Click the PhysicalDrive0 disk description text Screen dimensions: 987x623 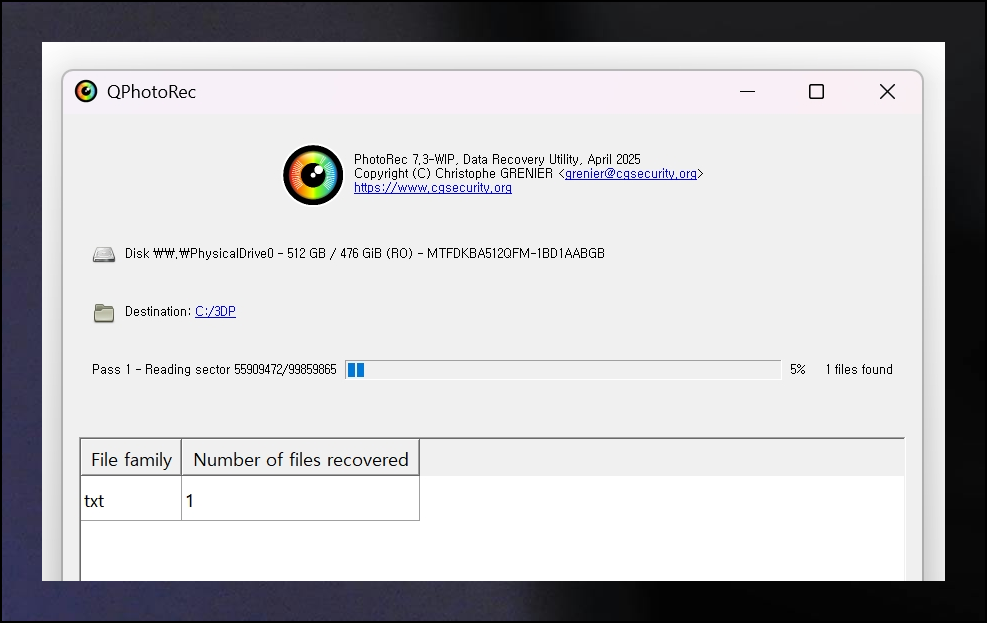pos(364,254)
